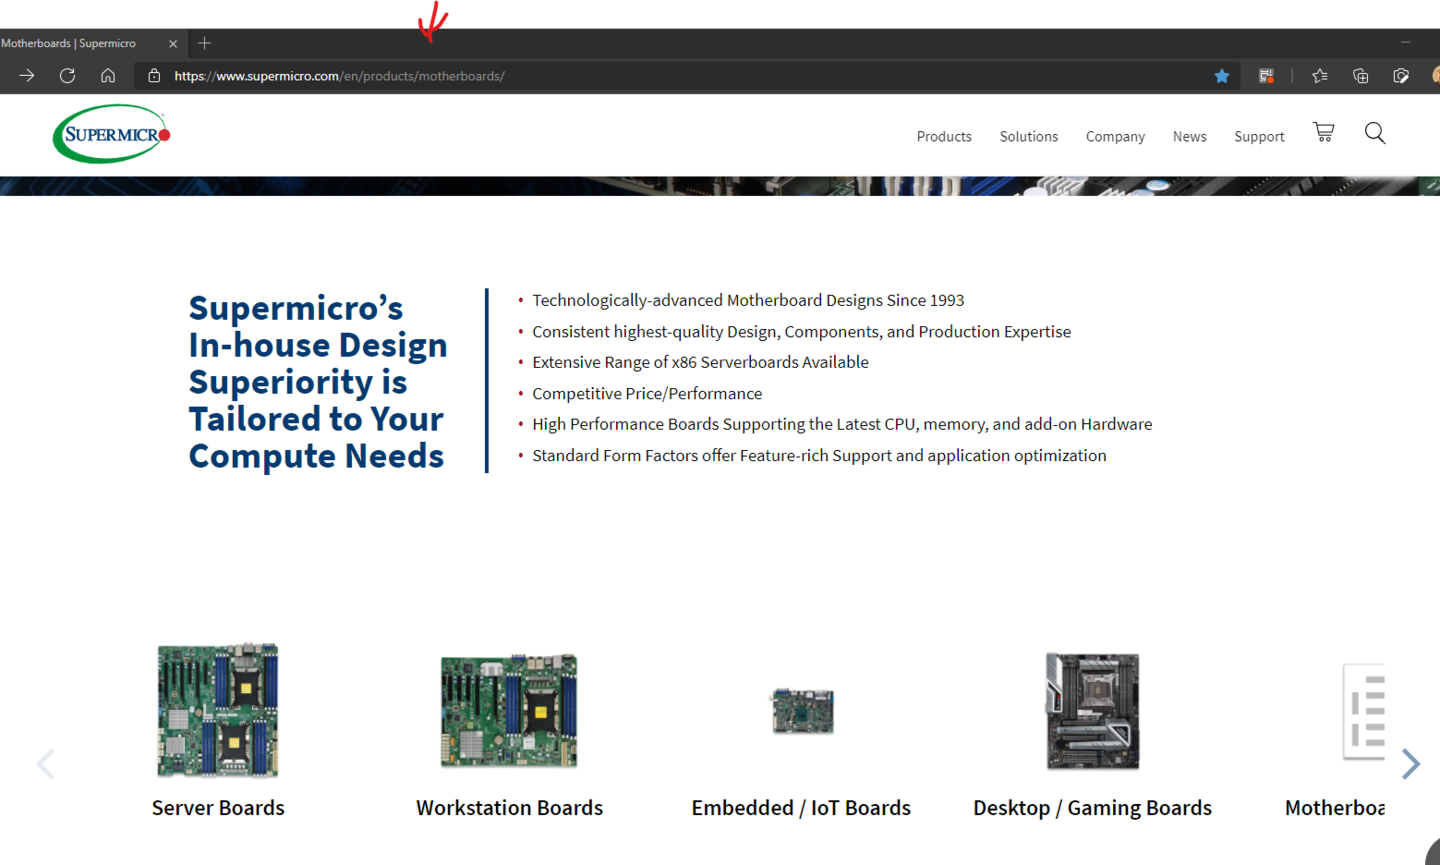Open a new tab with plus button
Viewport: 1440px width, 865px height.
[x=205, y=43]
